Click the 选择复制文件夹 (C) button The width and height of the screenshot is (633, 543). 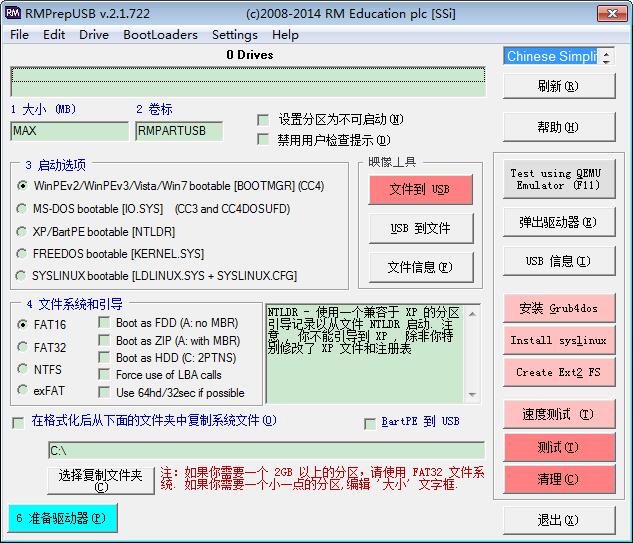coord(101,480)
